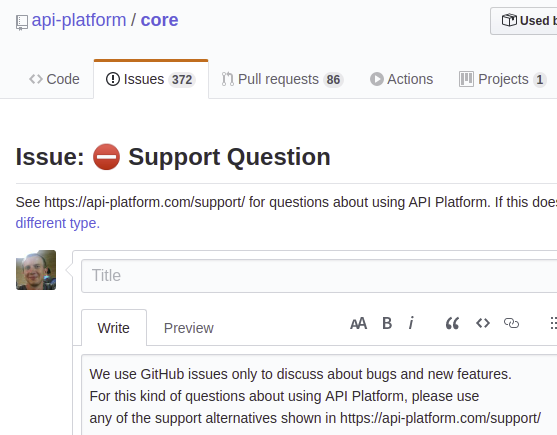This screenshot has width=557, height=435.
Task: Focus the issue Title input field
Action: [x=319, y=276]
